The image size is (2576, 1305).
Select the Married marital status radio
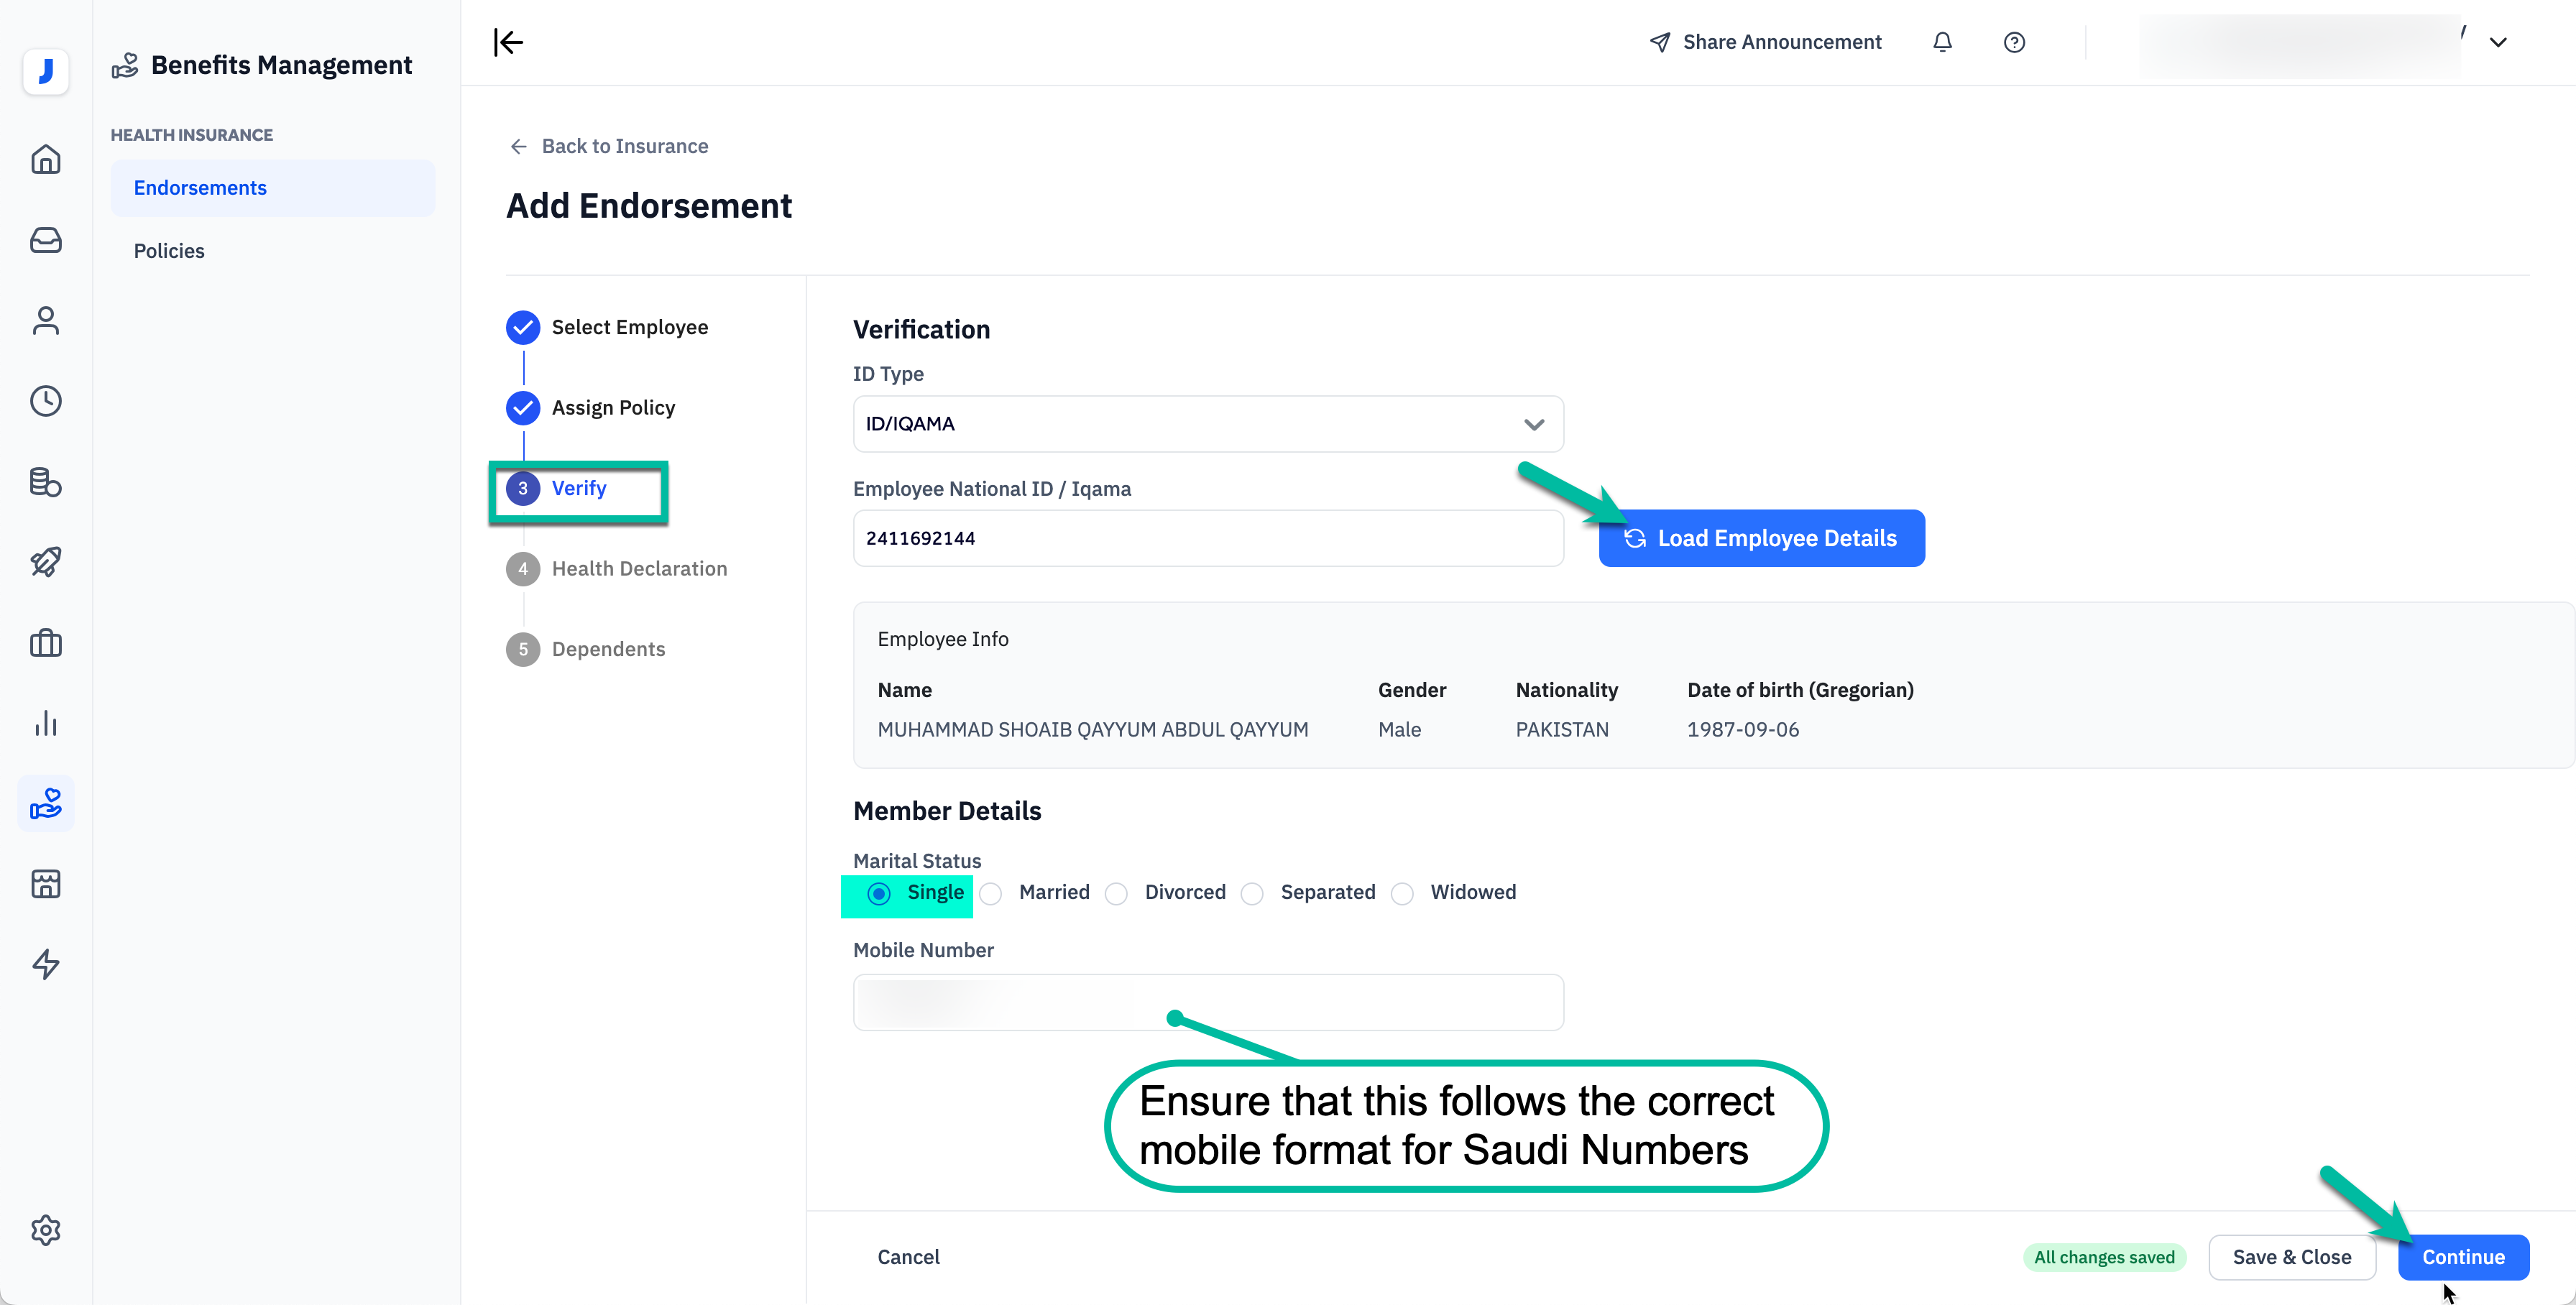point(991,893)
